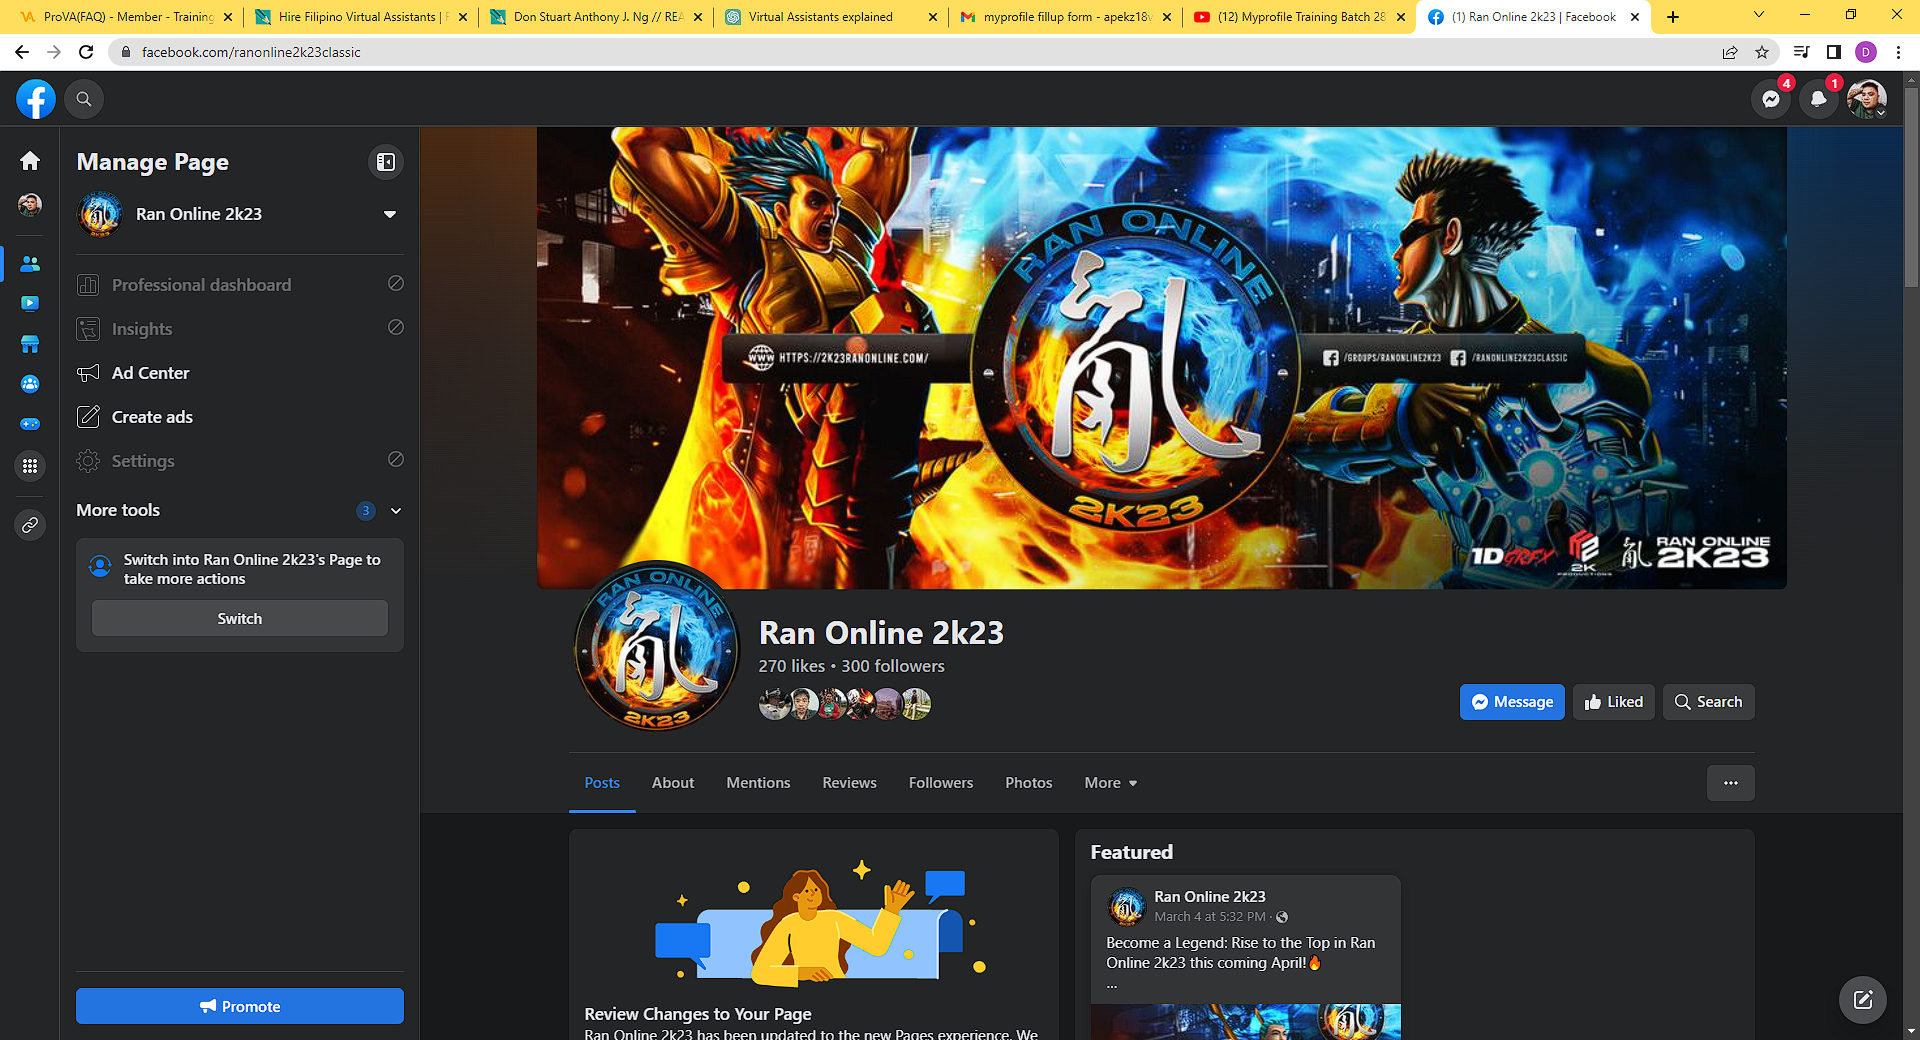The width and height of the screenshot is (1920, 1040).
Task: Bookmark this page with the star
Action: click(x=1762, y=52)
